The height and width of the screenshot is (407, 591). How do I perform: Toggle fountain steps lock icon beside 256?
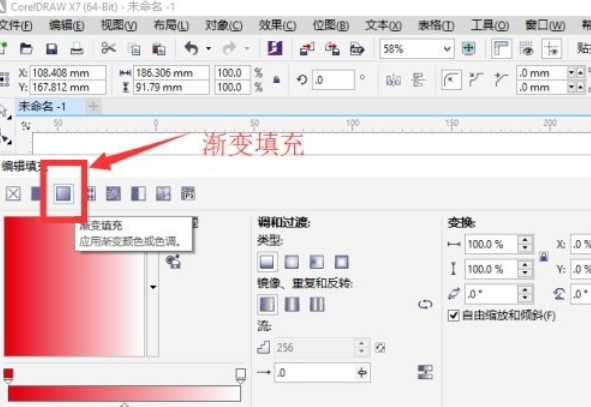click(380, 347)
